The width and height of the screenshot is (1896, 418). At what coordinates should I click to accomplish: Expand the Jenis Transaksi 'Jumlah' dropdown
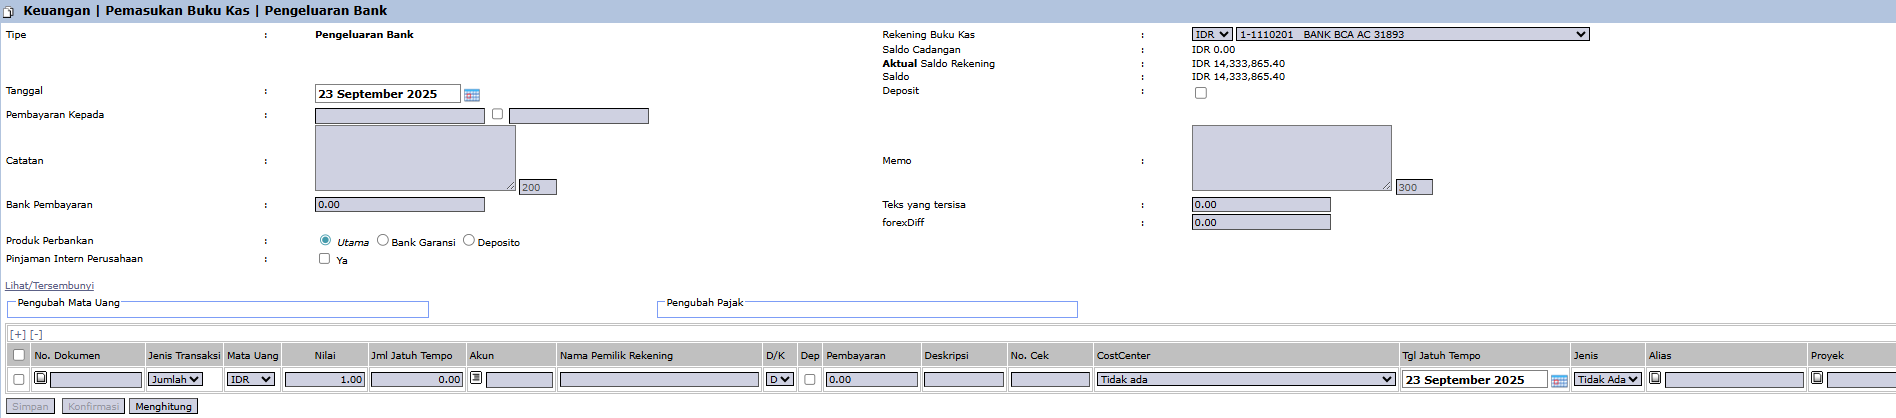(176, 380)
